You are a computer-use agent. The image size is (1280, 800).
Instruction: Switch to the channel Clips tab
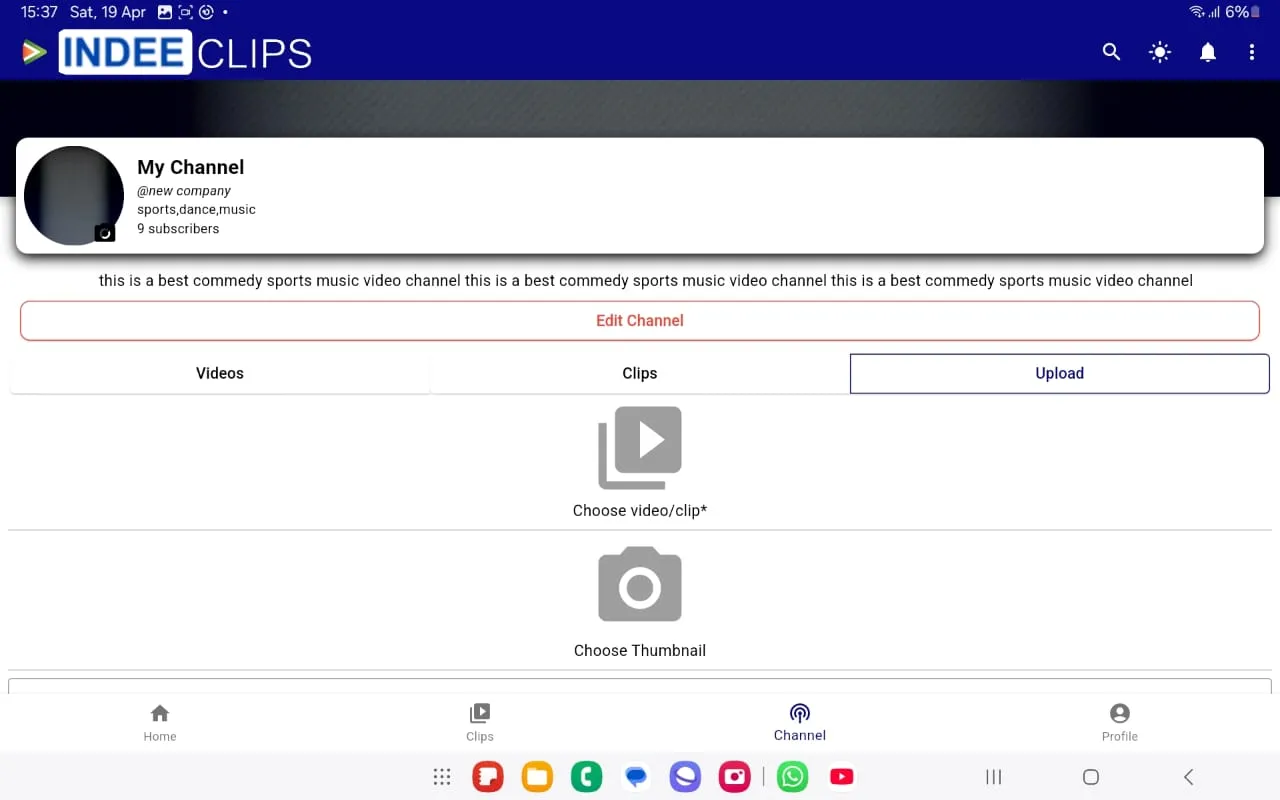(640, 373)
